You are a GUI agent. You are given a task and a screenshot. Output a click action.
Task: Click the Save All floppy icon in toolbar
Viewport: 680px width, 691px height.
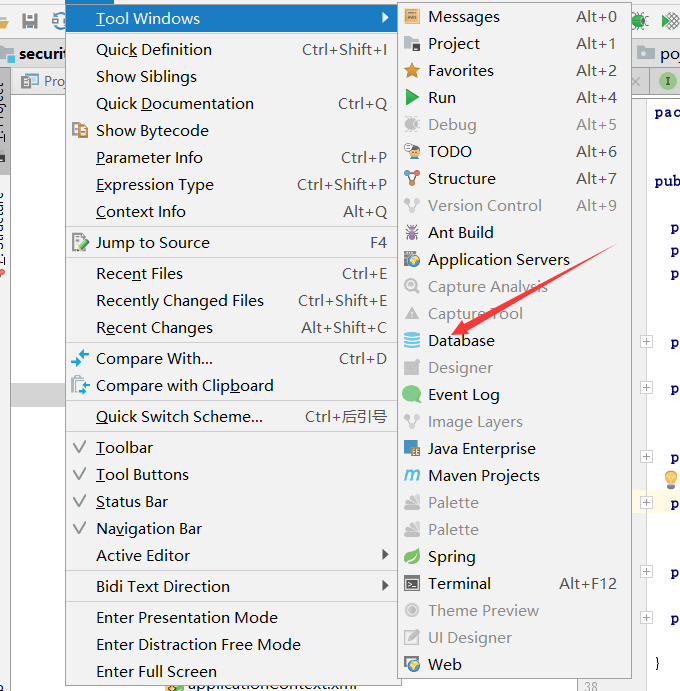(30, 20)
